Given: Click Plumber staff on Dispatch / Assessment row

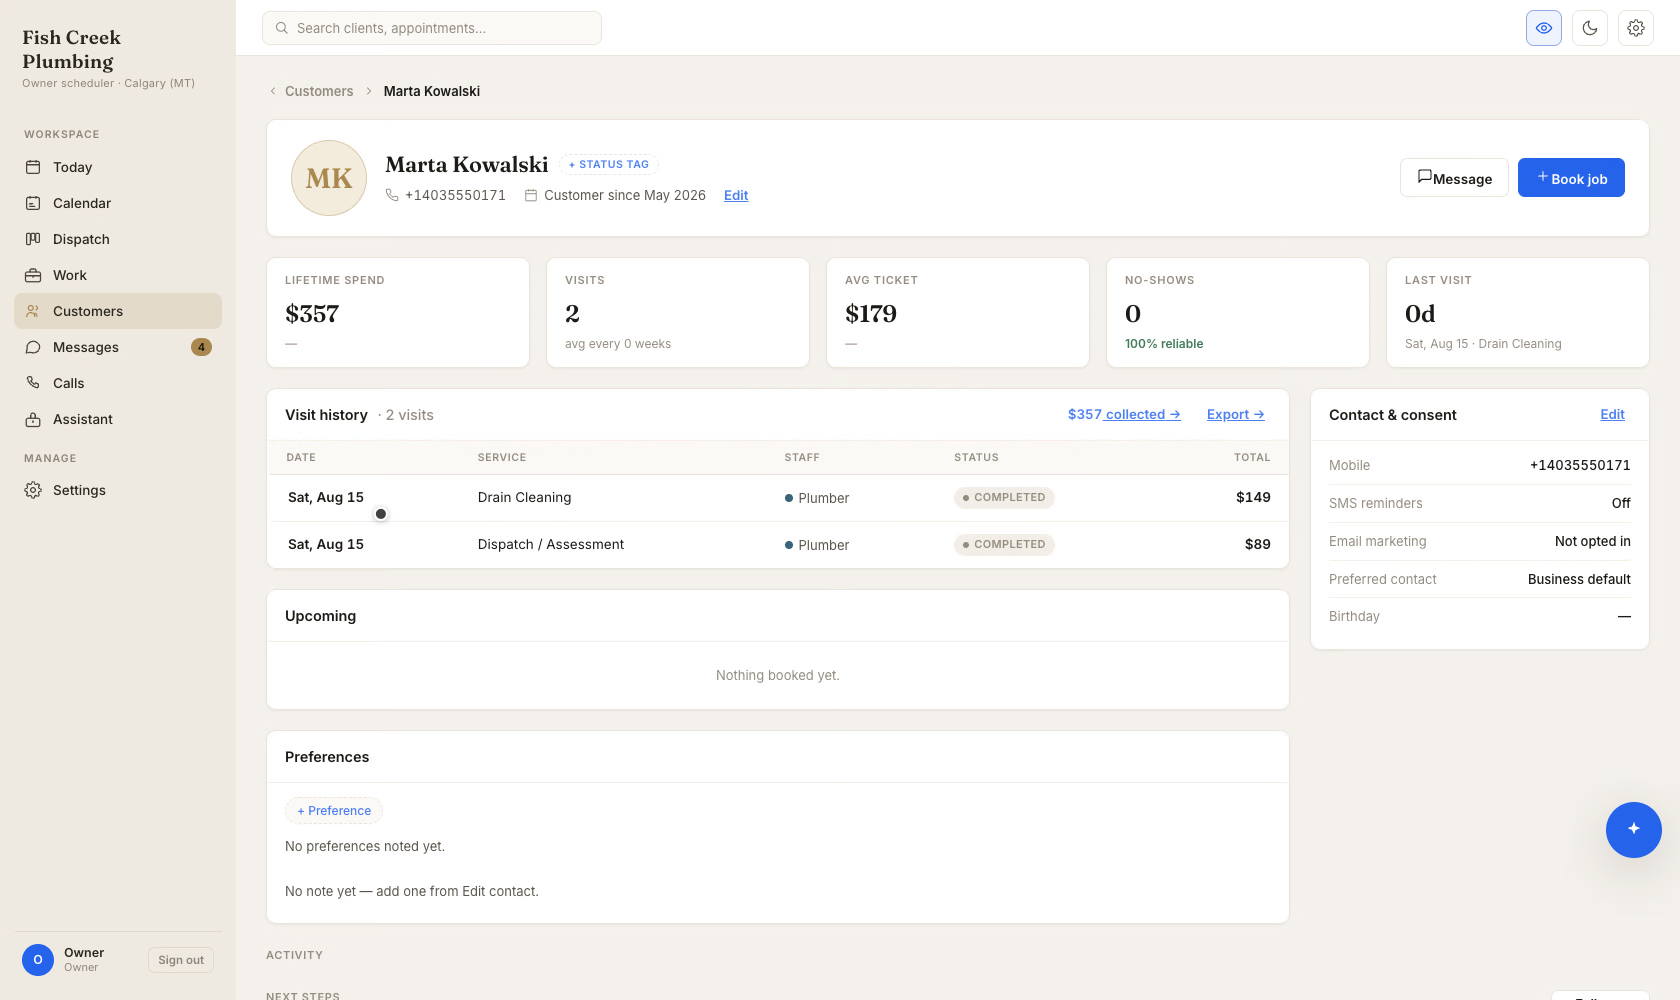Looking at the screenshot, I should tap(817, 545).
